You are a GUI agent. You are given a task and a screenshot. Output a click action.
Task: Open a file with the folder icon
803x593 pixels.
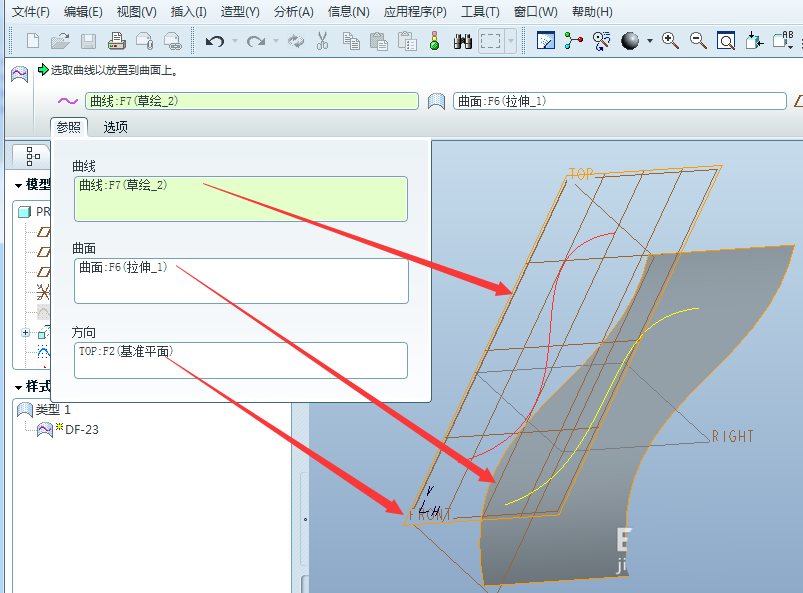[x=60, y=40]
